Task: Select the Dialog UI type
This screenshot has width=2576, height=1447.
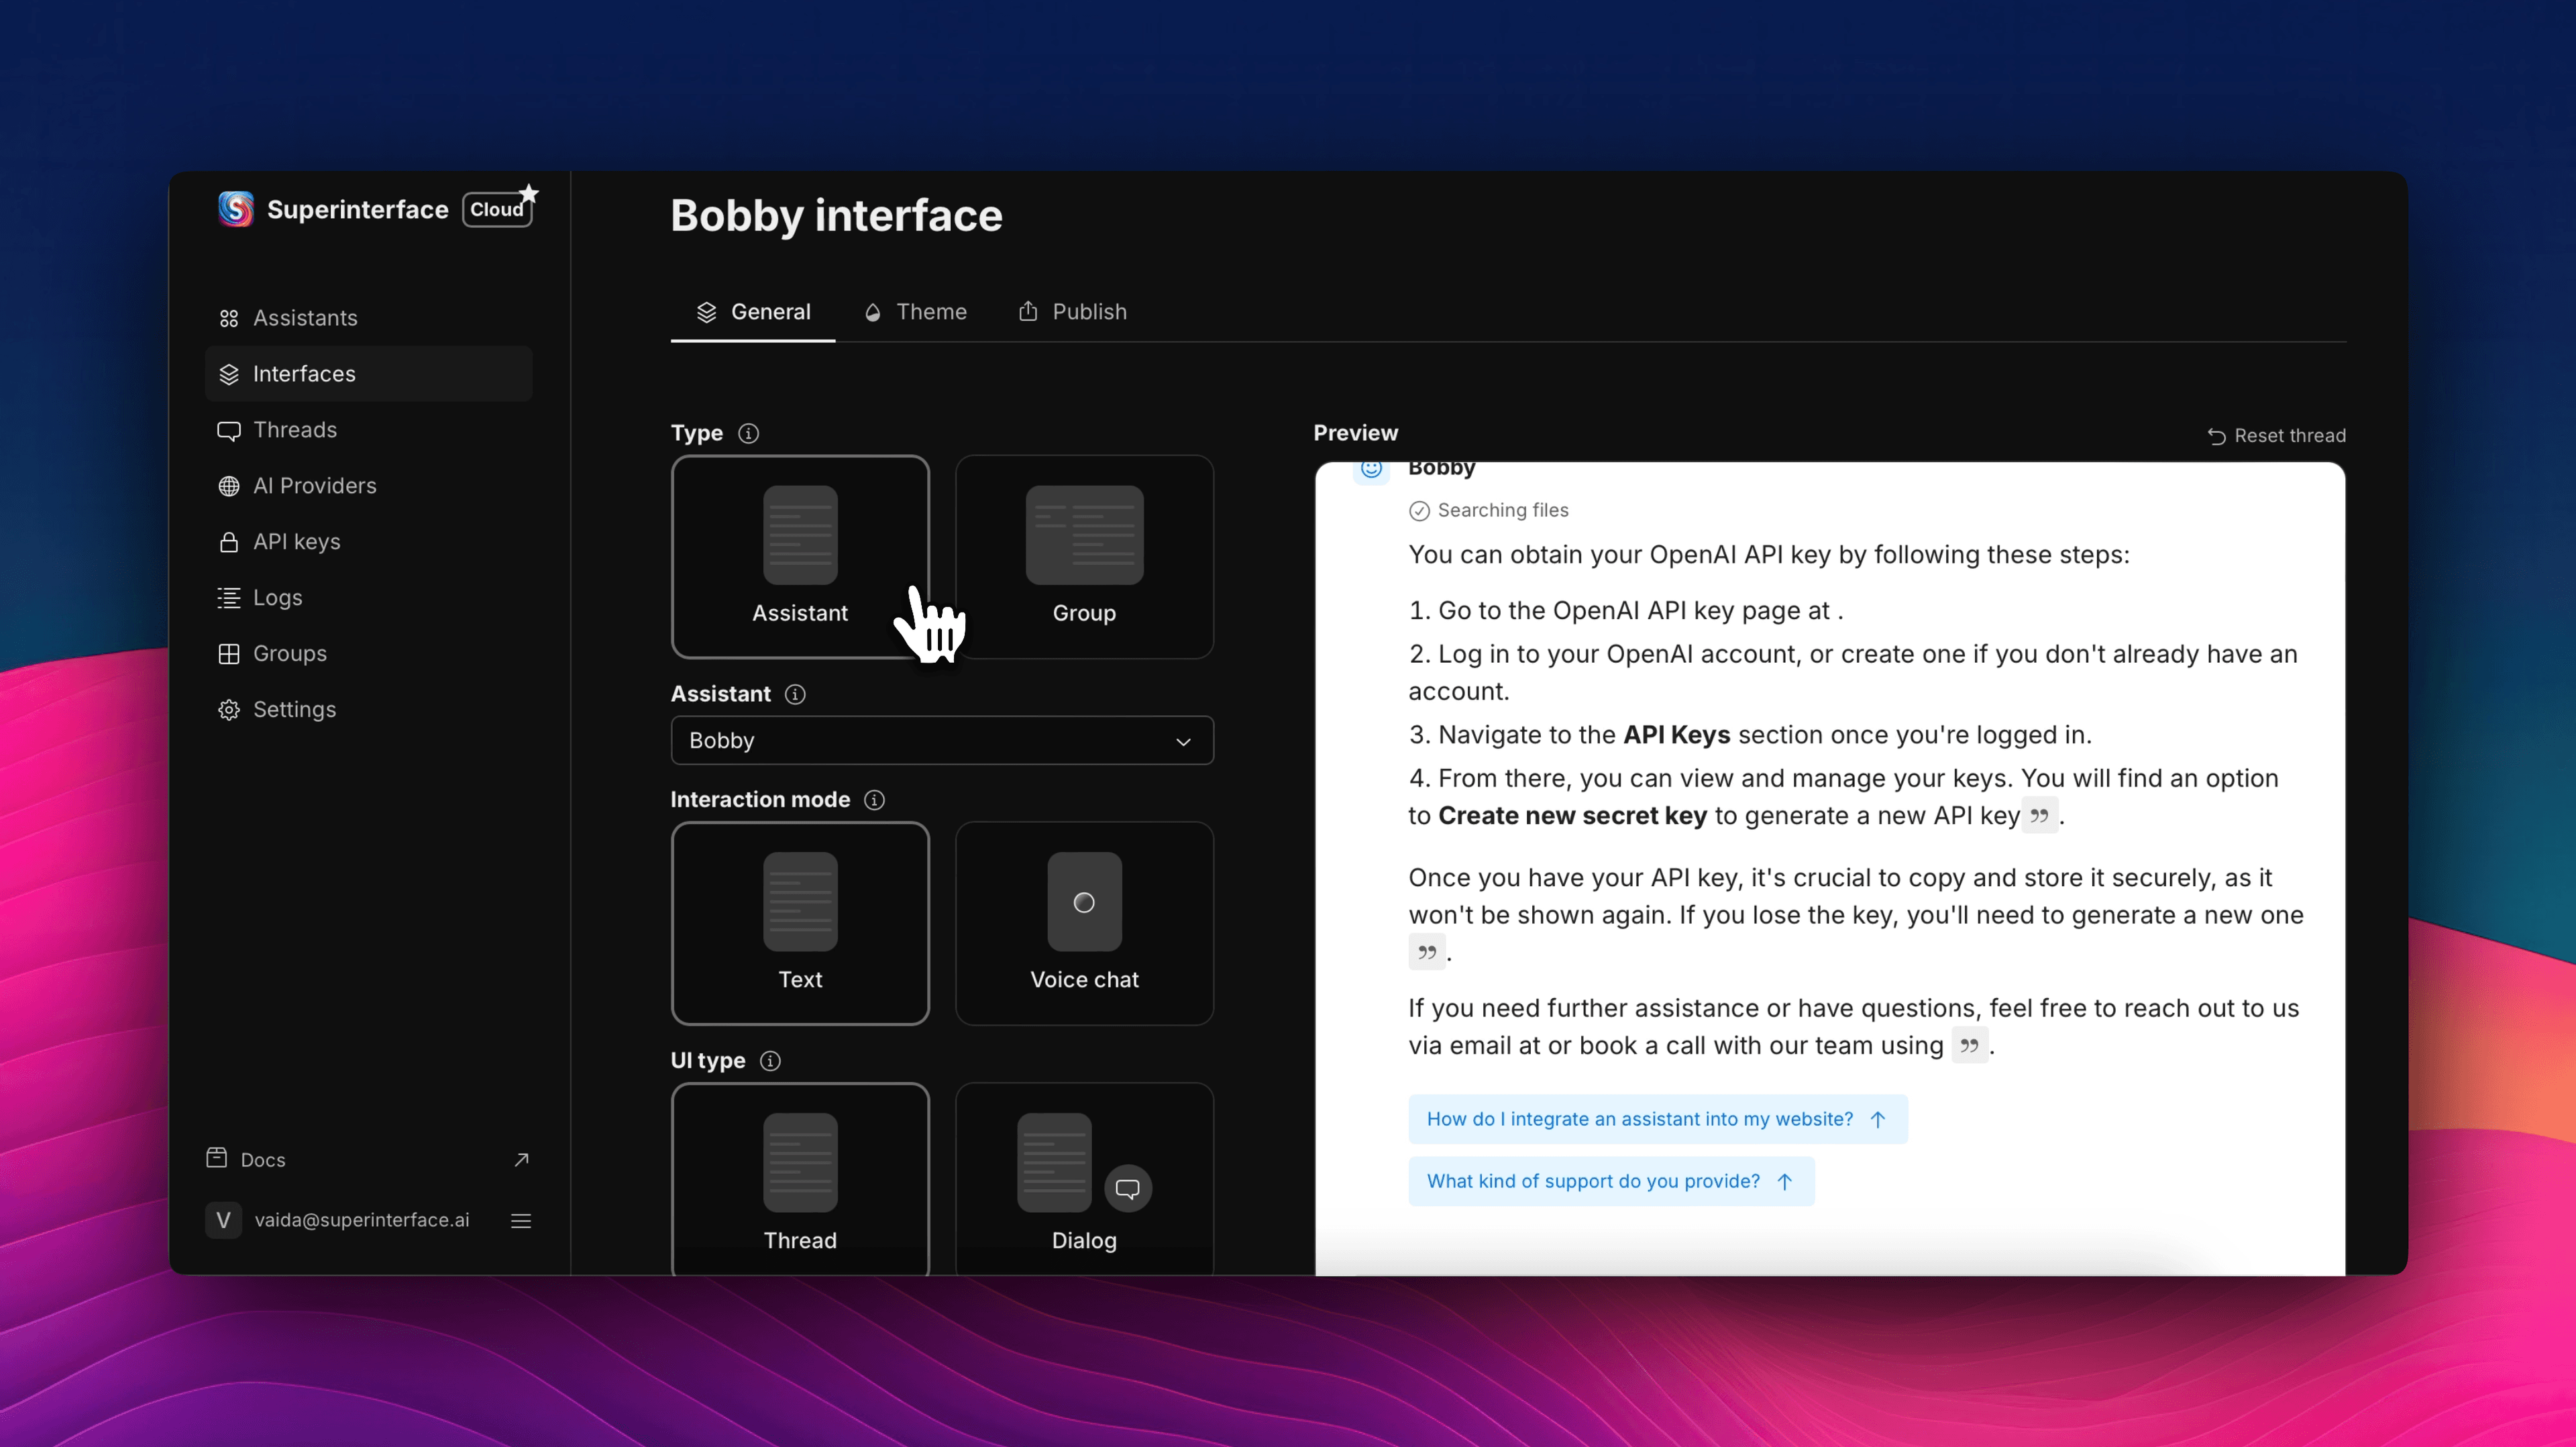Action: tap(1083, 1180)
